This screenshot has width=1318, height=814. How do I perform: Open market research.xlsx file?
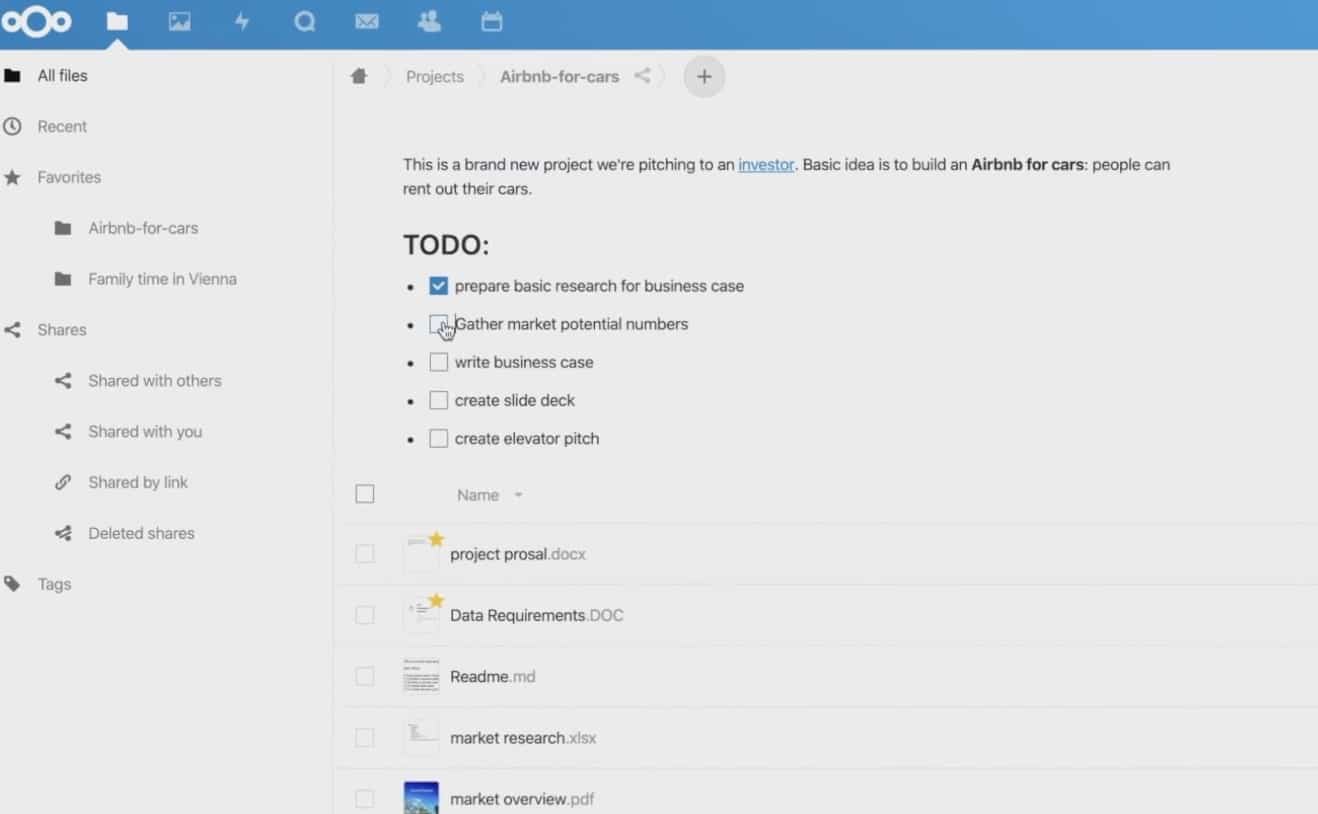pyautogui.click(x=523, y=738)
